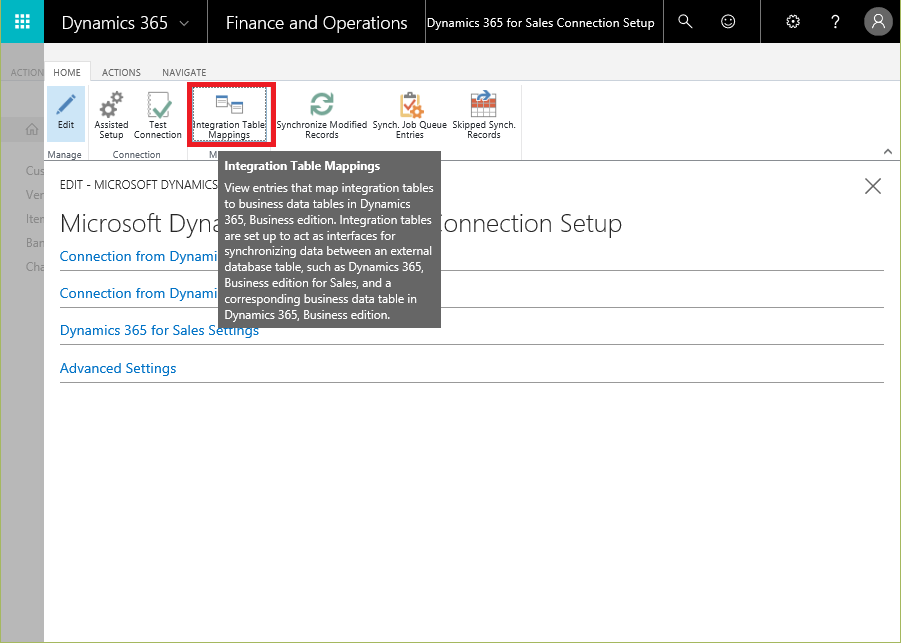Switch to the NAVIGATE ribbon tab

pyautogui.click(x=184, y=72)
